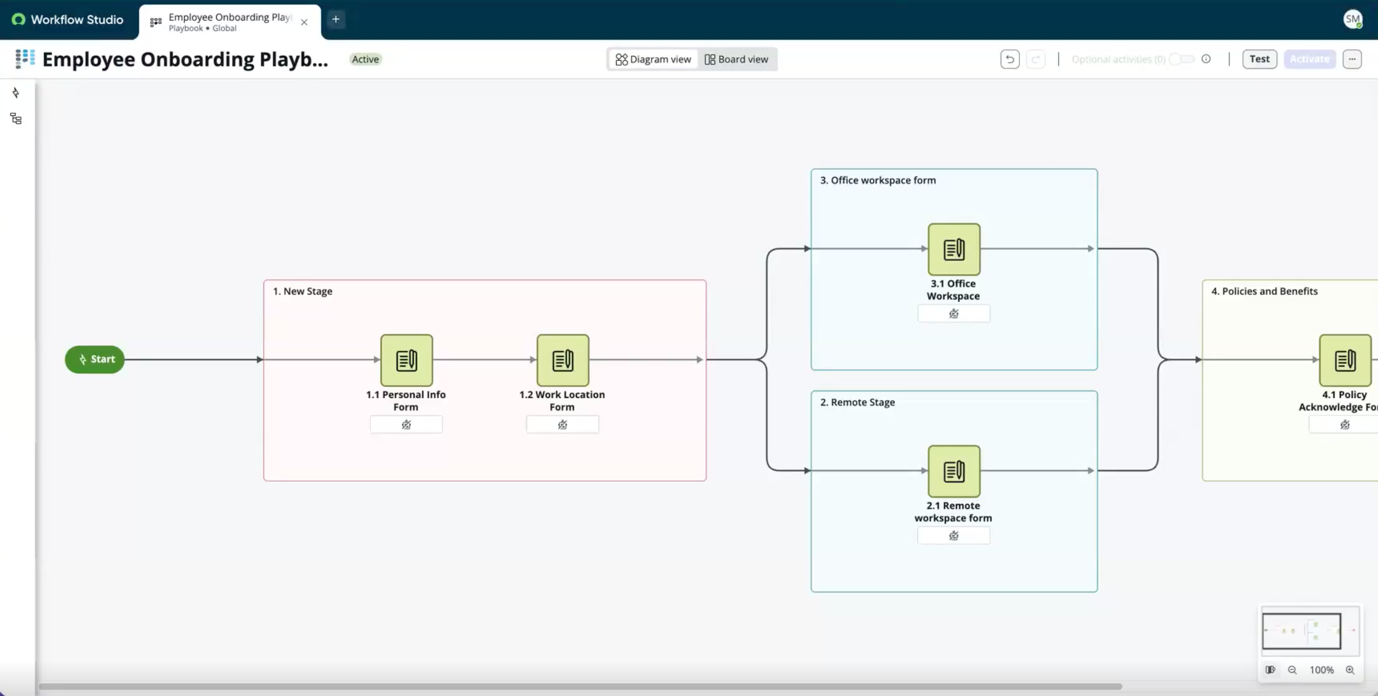Image resolution: width=1378 pixels, height=696 pixels.
Task: Select the '1. New Stage' header
Action: (x=303, y=291)
